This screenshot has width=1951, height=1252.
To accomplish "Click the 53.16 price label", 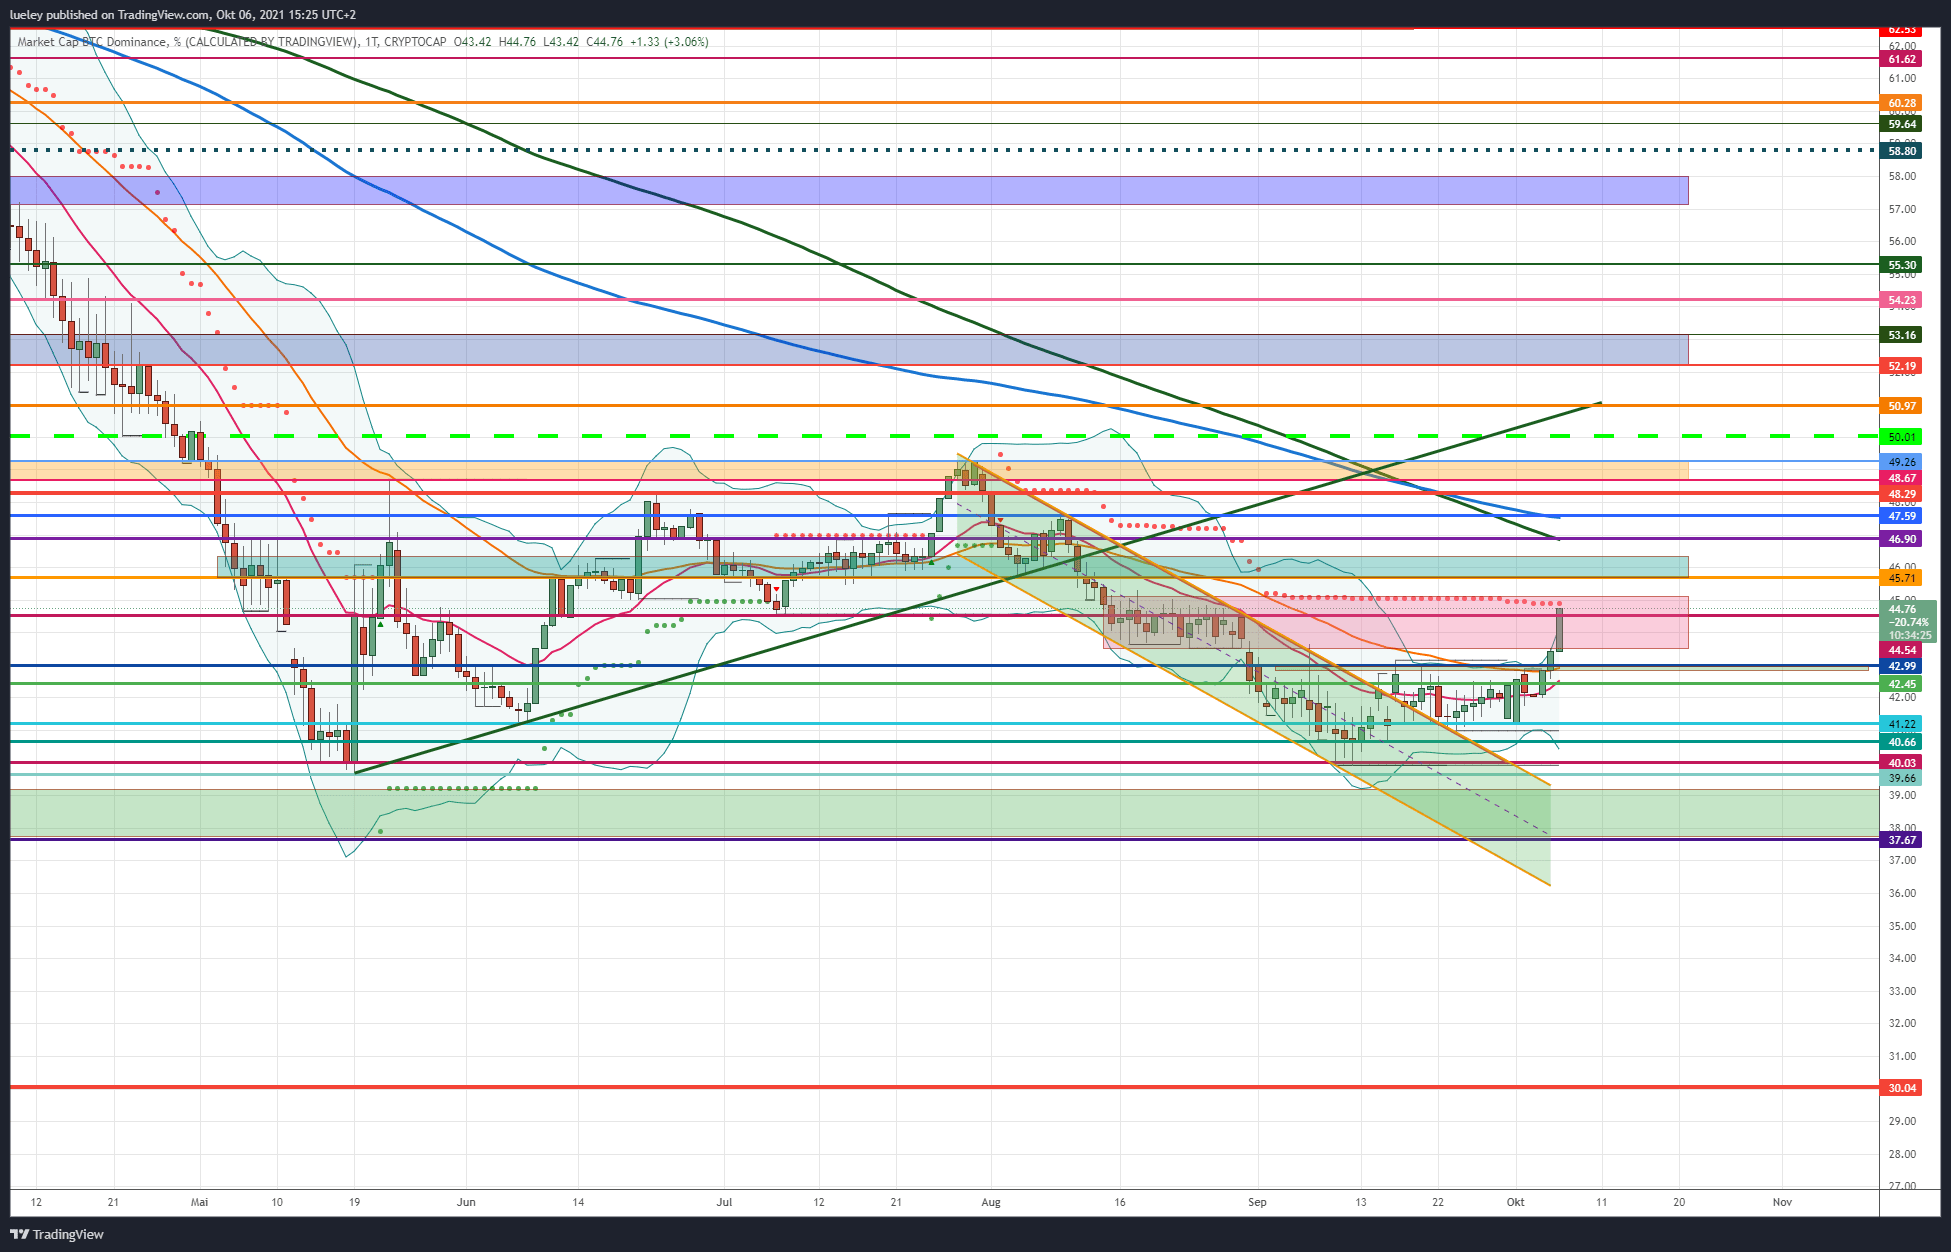I will tap(1901, 335).
